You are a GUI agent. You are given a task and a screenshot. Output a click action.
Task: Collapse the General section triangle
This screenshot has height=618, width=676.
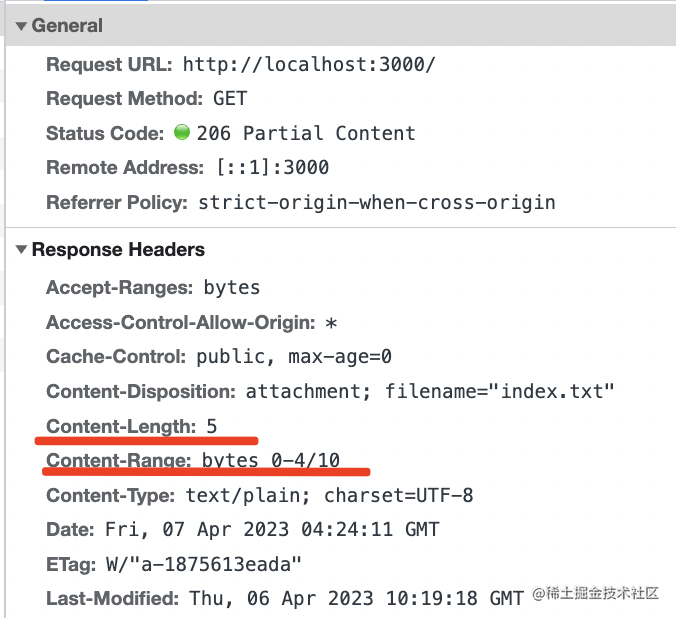pyautogui.click(x=21, y=26)
